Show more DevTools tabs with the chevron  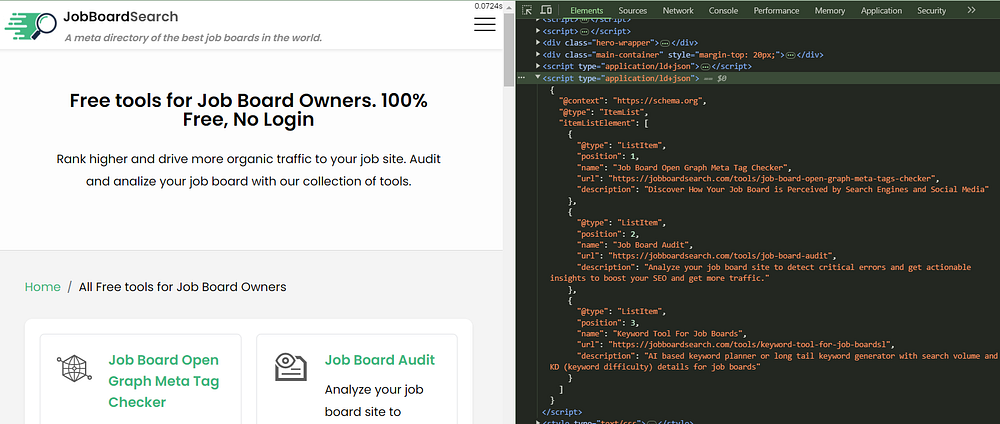971,11
